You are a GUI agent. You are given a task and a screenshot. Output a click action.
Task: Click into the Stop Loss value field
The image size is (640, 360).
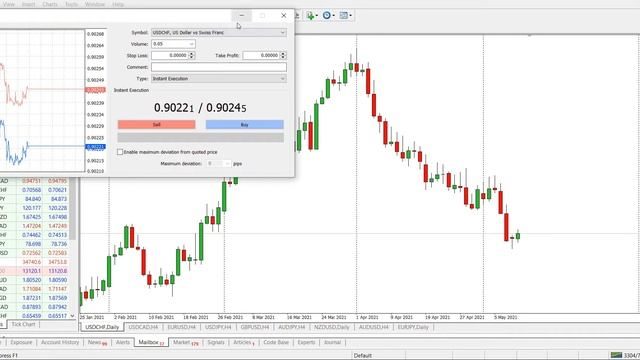click(x=170, y=56)
